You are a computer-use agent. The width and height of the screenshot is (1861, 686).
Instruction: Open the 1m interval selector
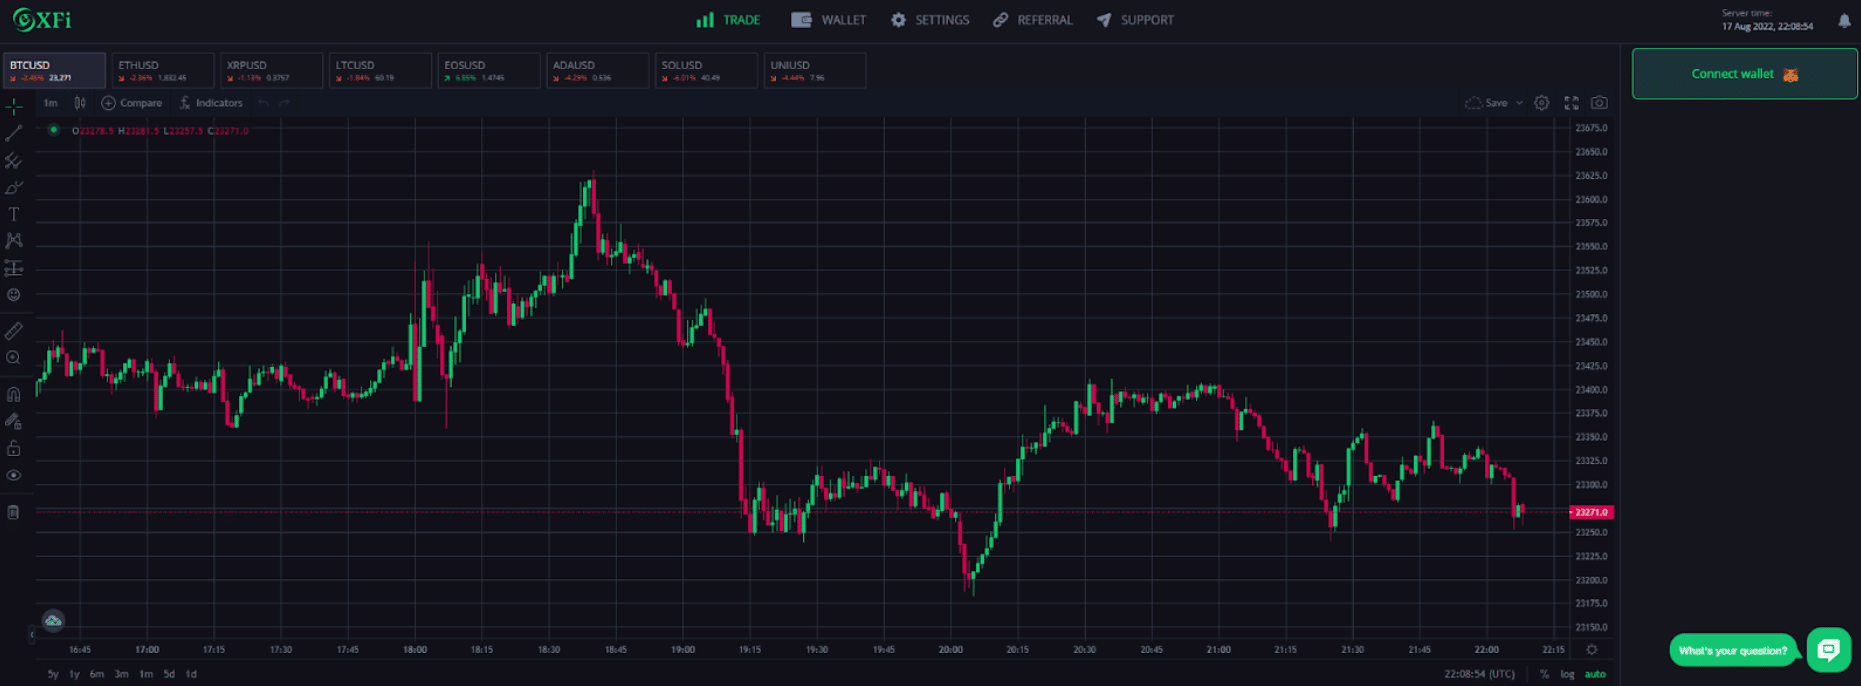(50, 103)
